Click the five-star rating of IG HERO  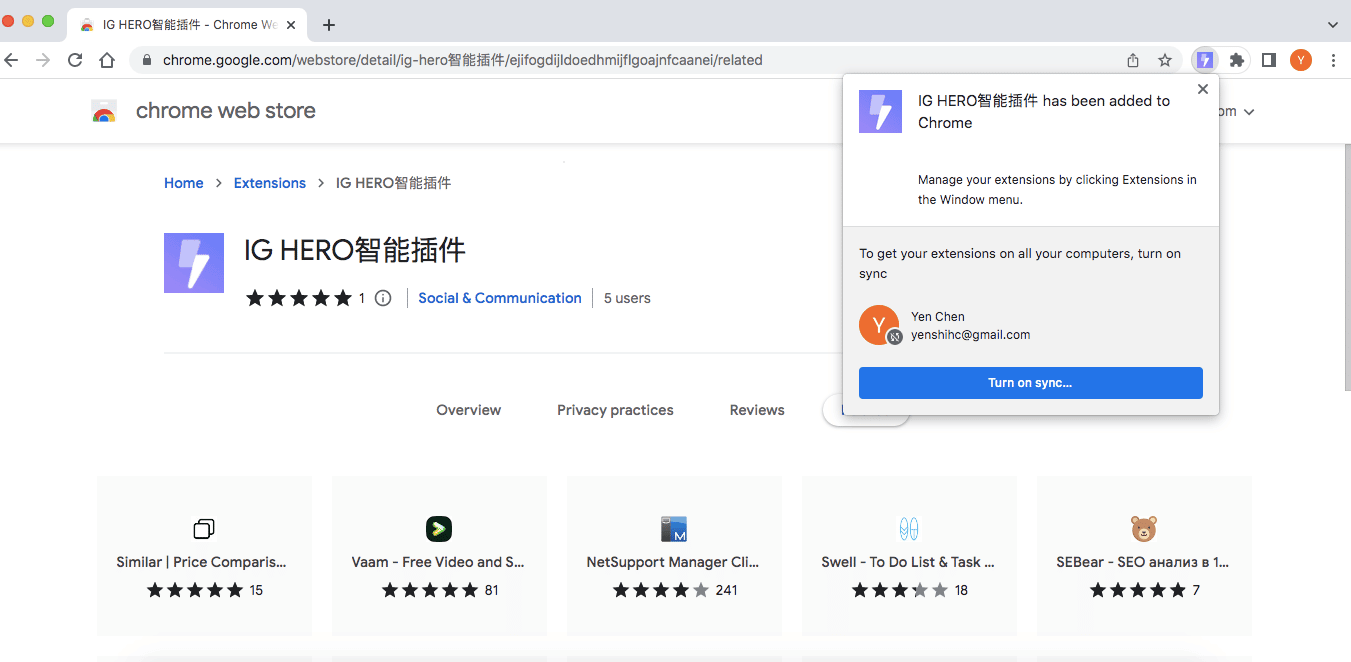click(x=299, y=298)
